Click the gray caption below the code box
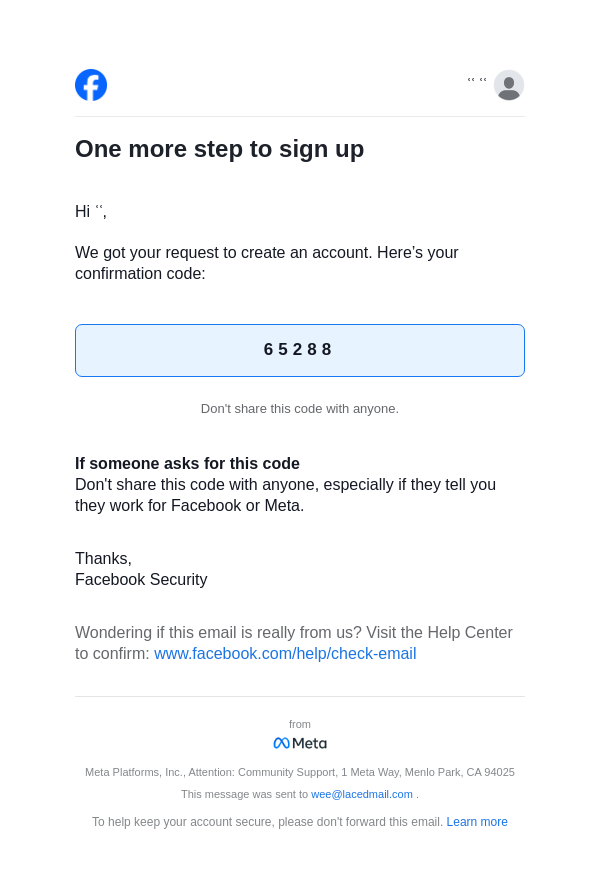Viewport: 600px width, 871px height. [299, 408]
